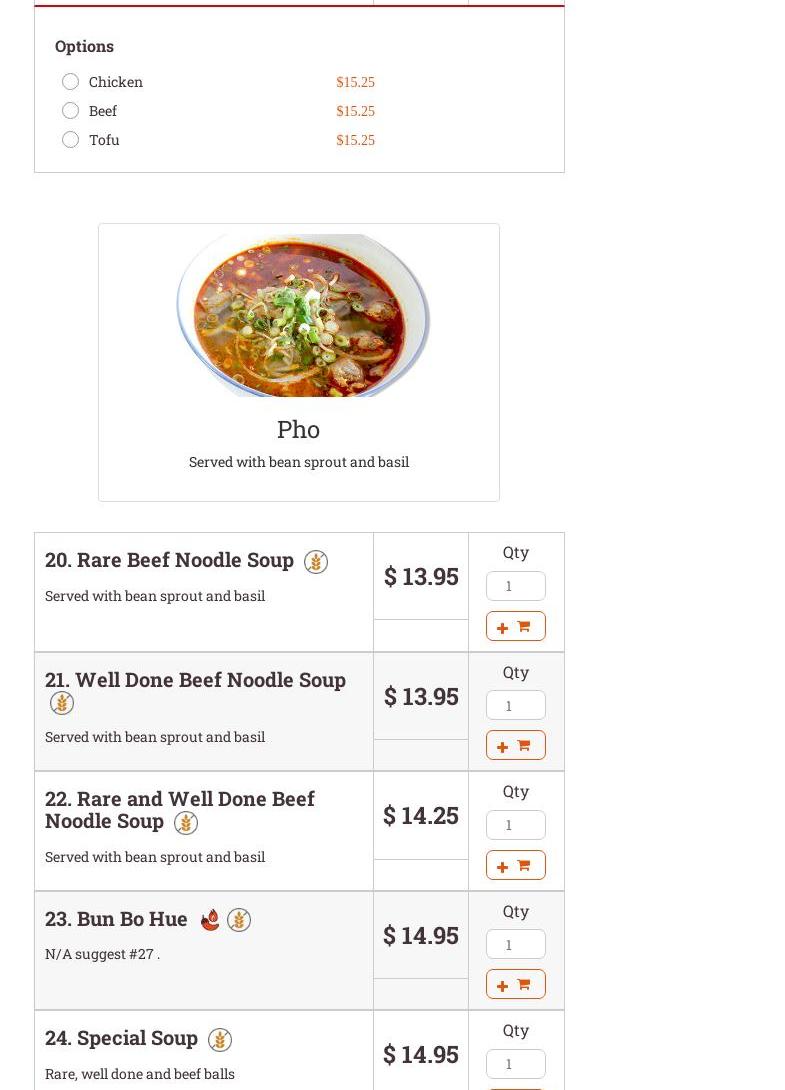Click the wheat icon next to Rare and Well Done Beef Noodle Soup
Image resolution: width=785 pixels, height=1090 pixels.
pos(186,823)
